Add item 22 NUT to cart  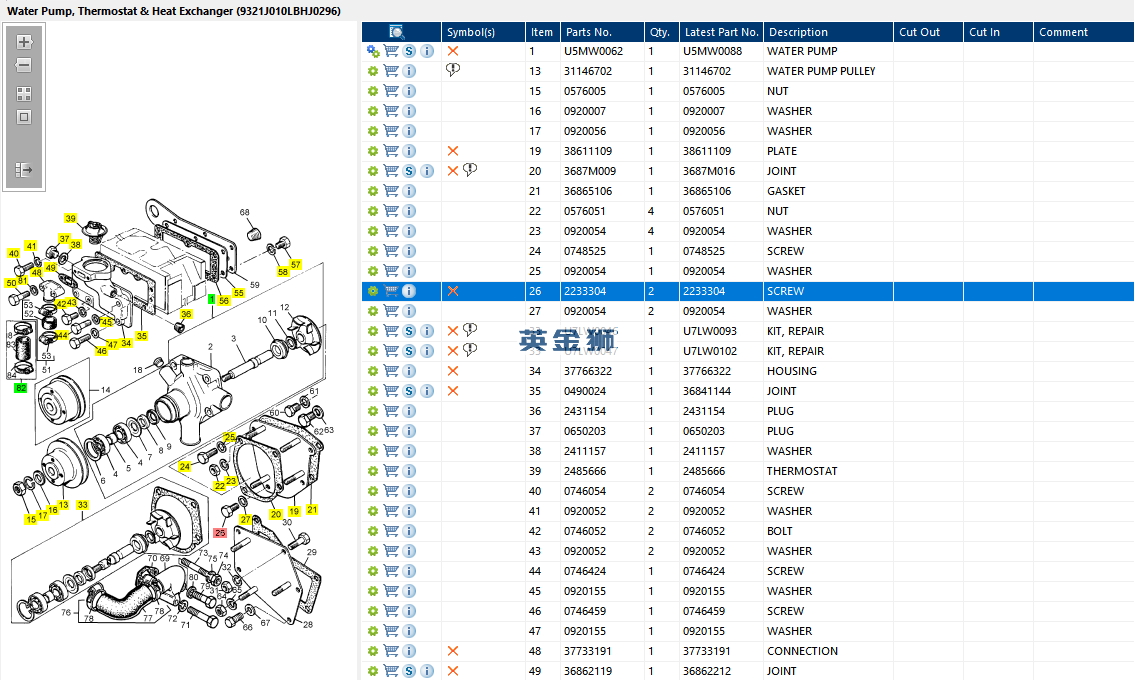pos(391,211)
